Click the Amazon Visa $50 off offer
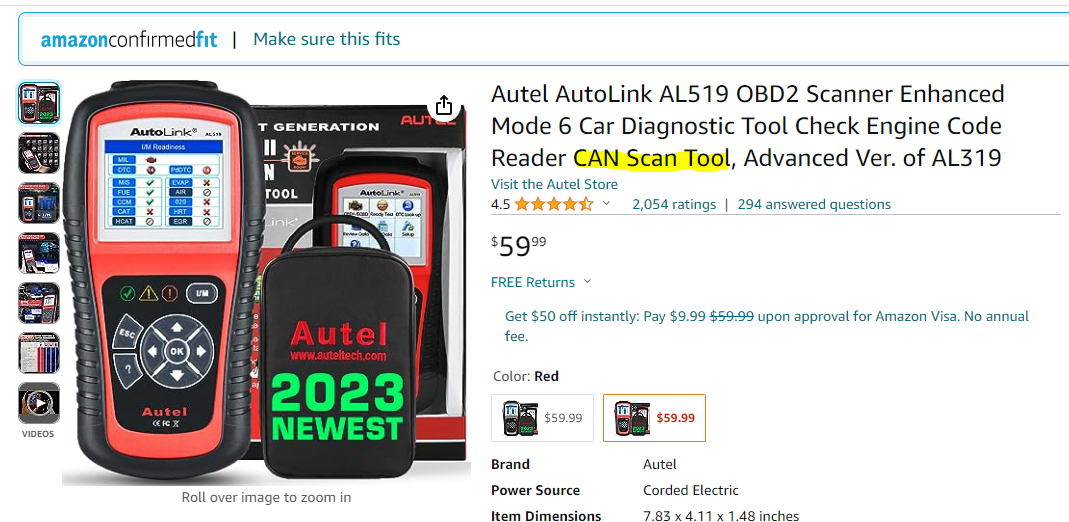This screenshot has height=522, width=1069. pos(767,326)
